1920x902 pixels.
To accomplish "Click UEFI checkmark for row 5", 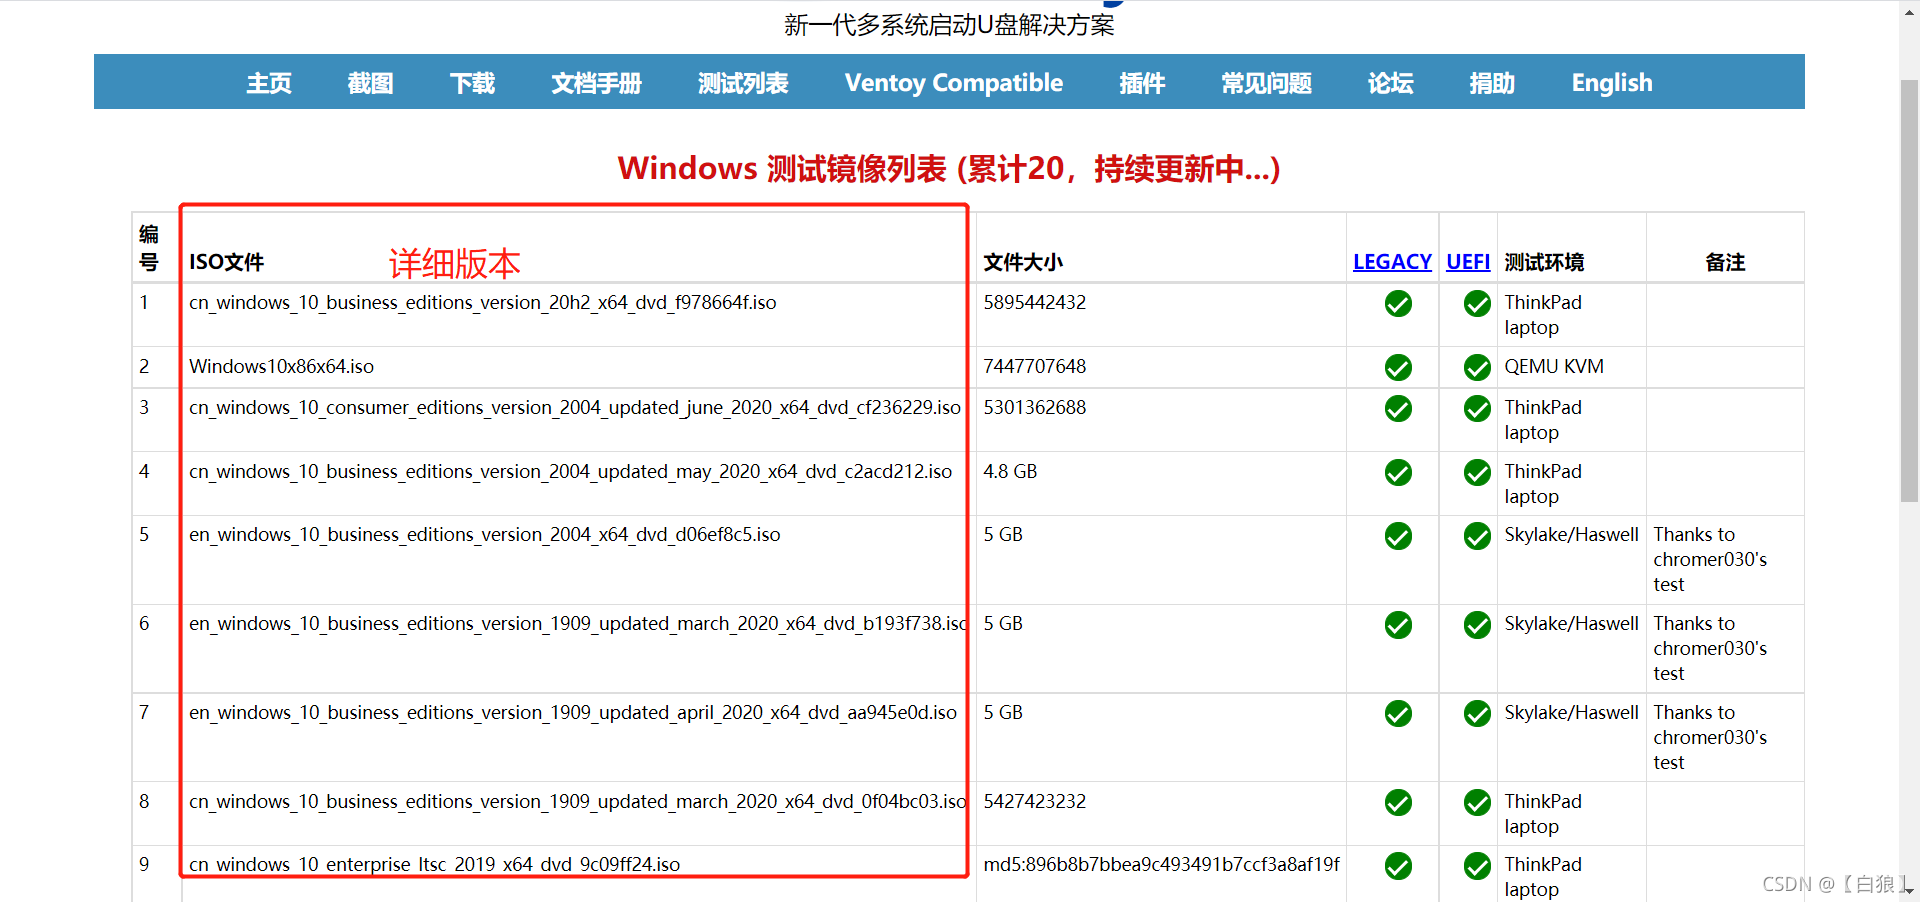I will [1477, 536].
